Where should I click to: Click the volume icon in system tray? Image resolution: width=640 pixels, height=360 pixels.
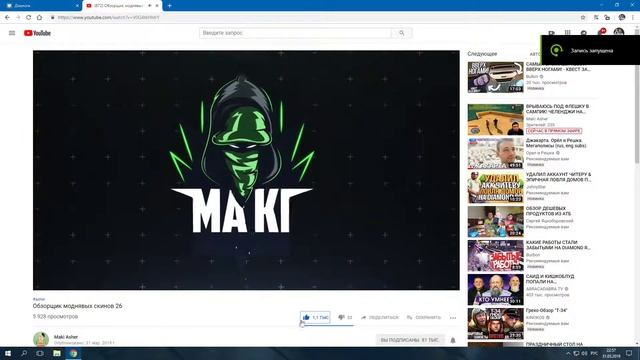584,353
